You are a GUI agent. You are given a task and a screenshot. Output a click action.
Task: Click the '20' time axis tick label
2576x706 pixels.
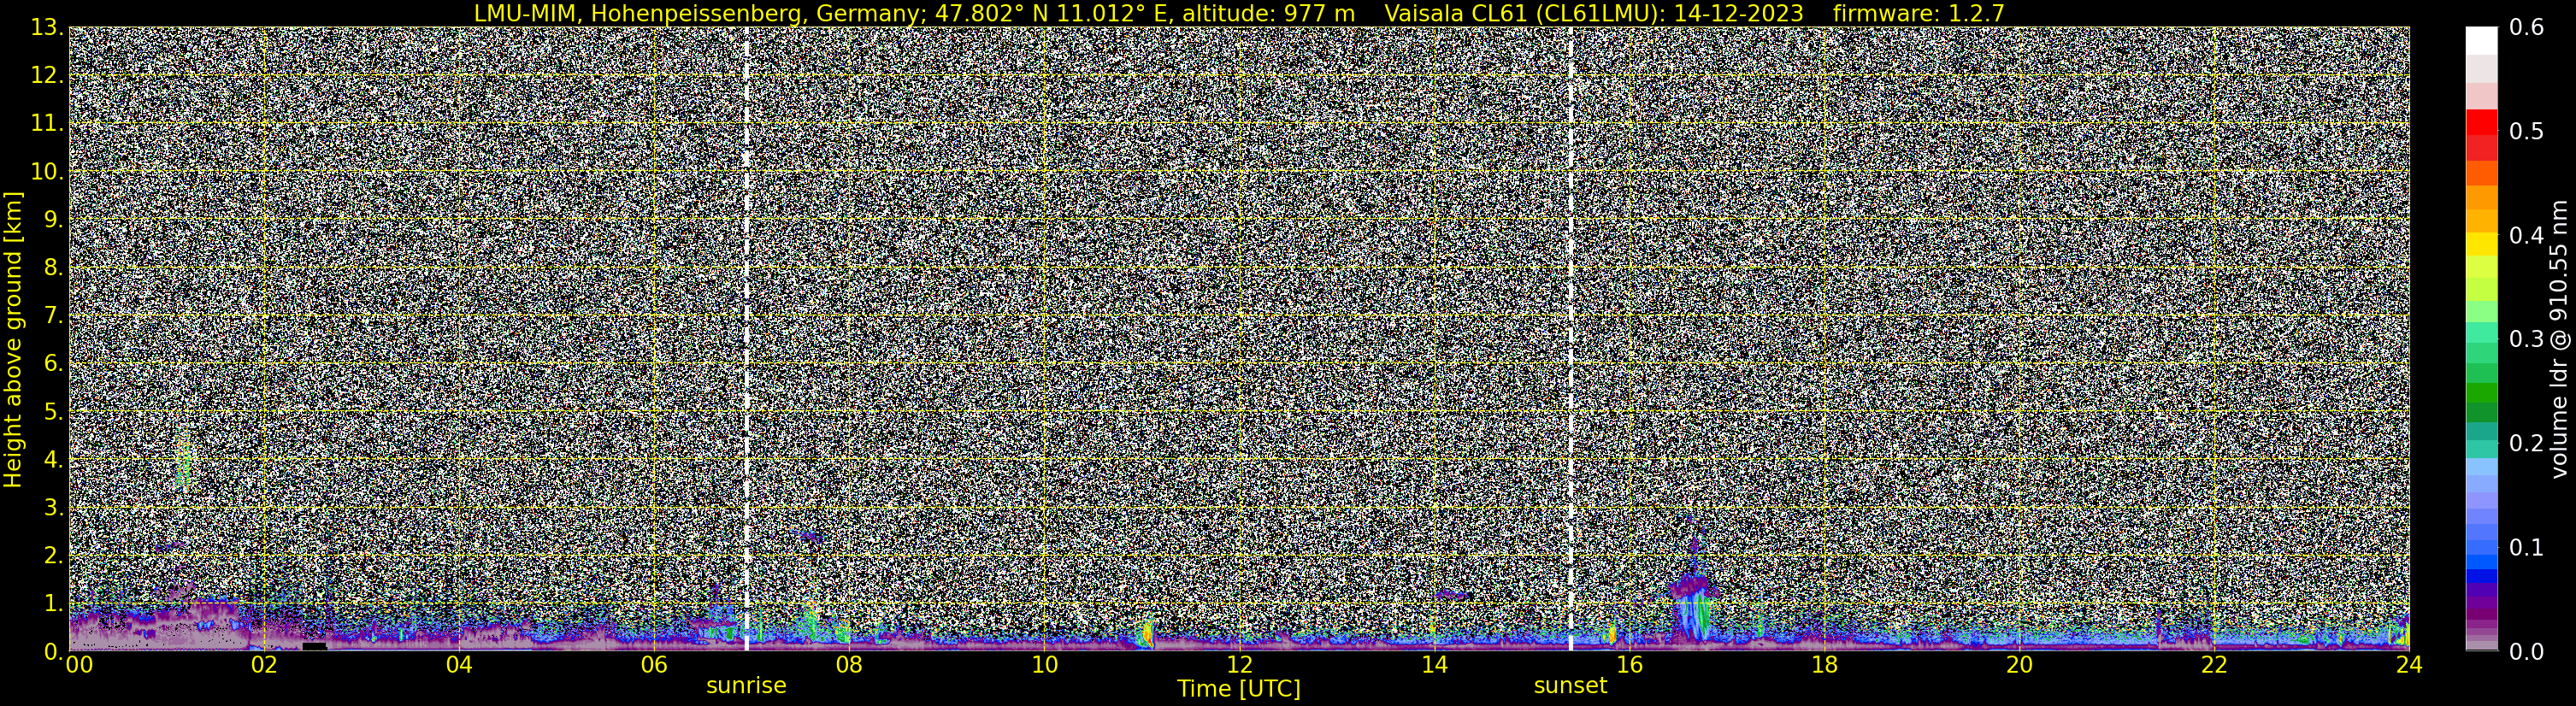point(2019,665)
